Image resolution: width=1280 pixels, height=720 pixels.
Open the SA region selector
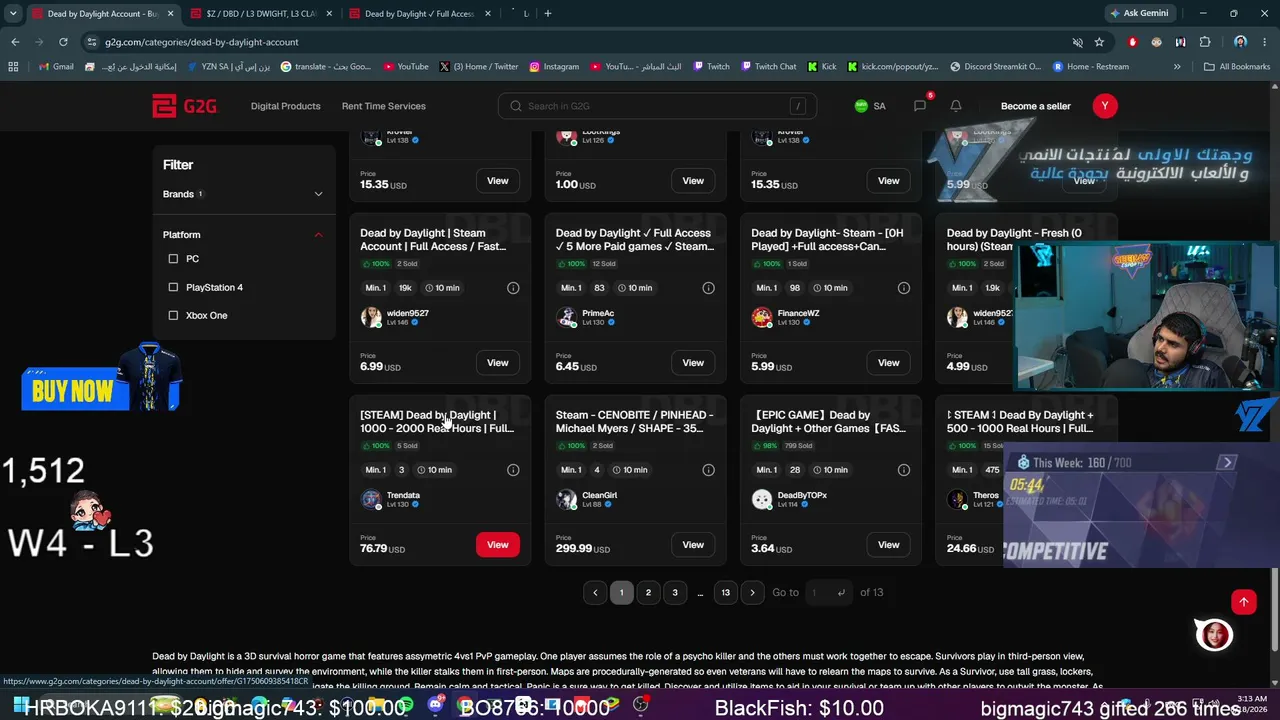870,106
